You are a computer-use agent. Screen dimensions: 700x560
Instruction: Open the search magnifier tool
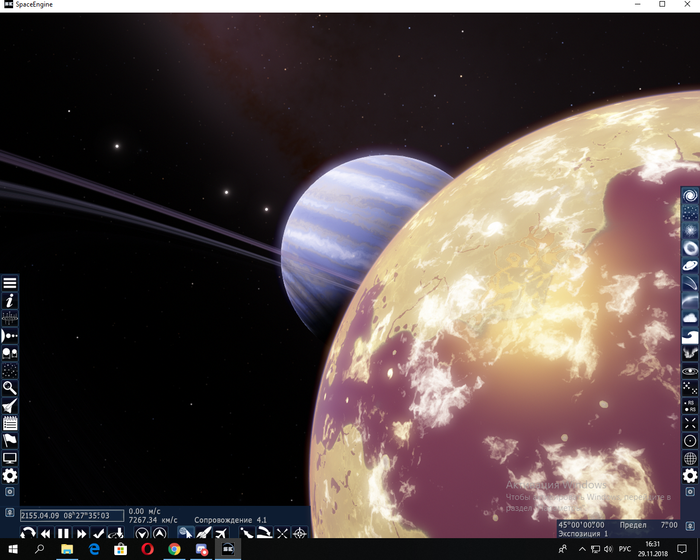point(10,387)
